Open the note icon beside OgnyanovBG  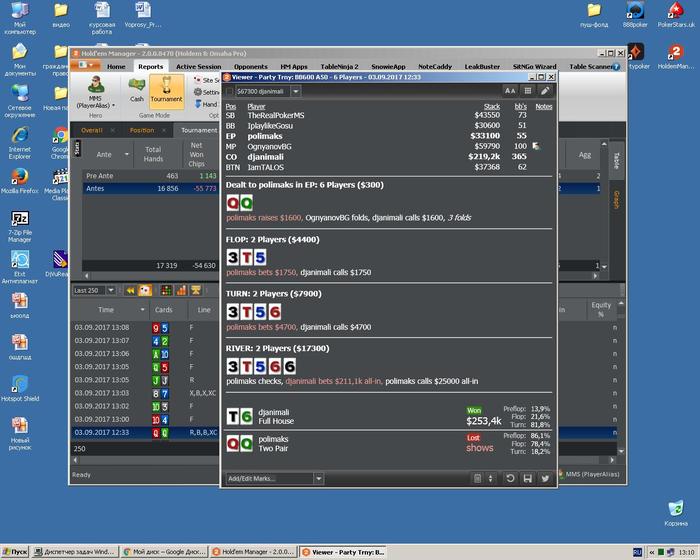click(x=536, y=146)
